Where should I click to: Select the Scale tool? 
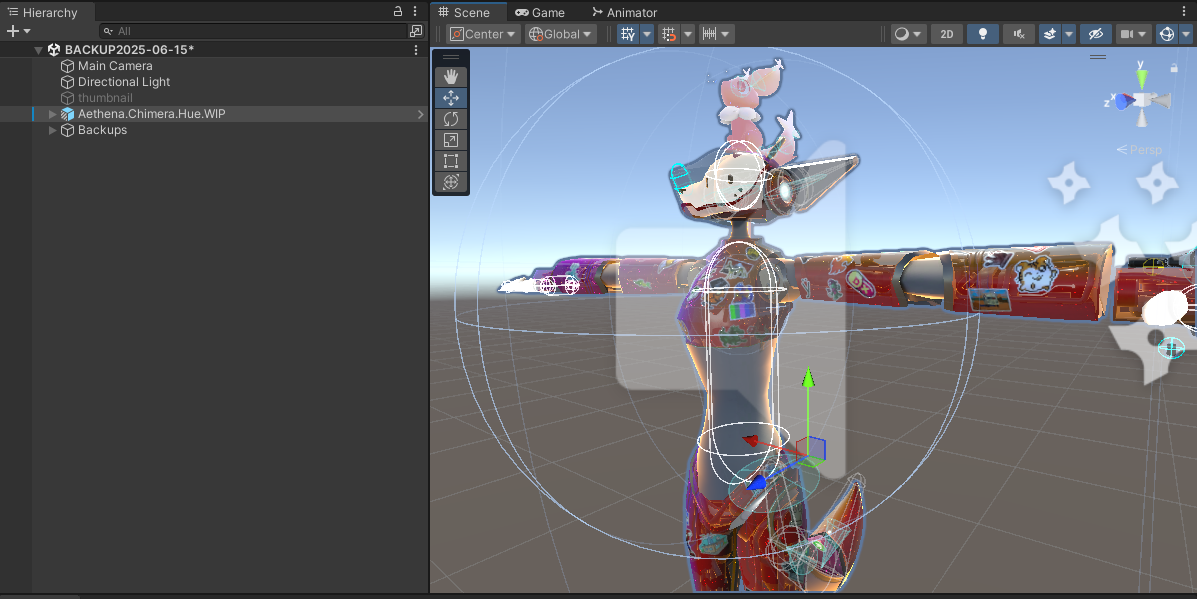pos(450,139)
